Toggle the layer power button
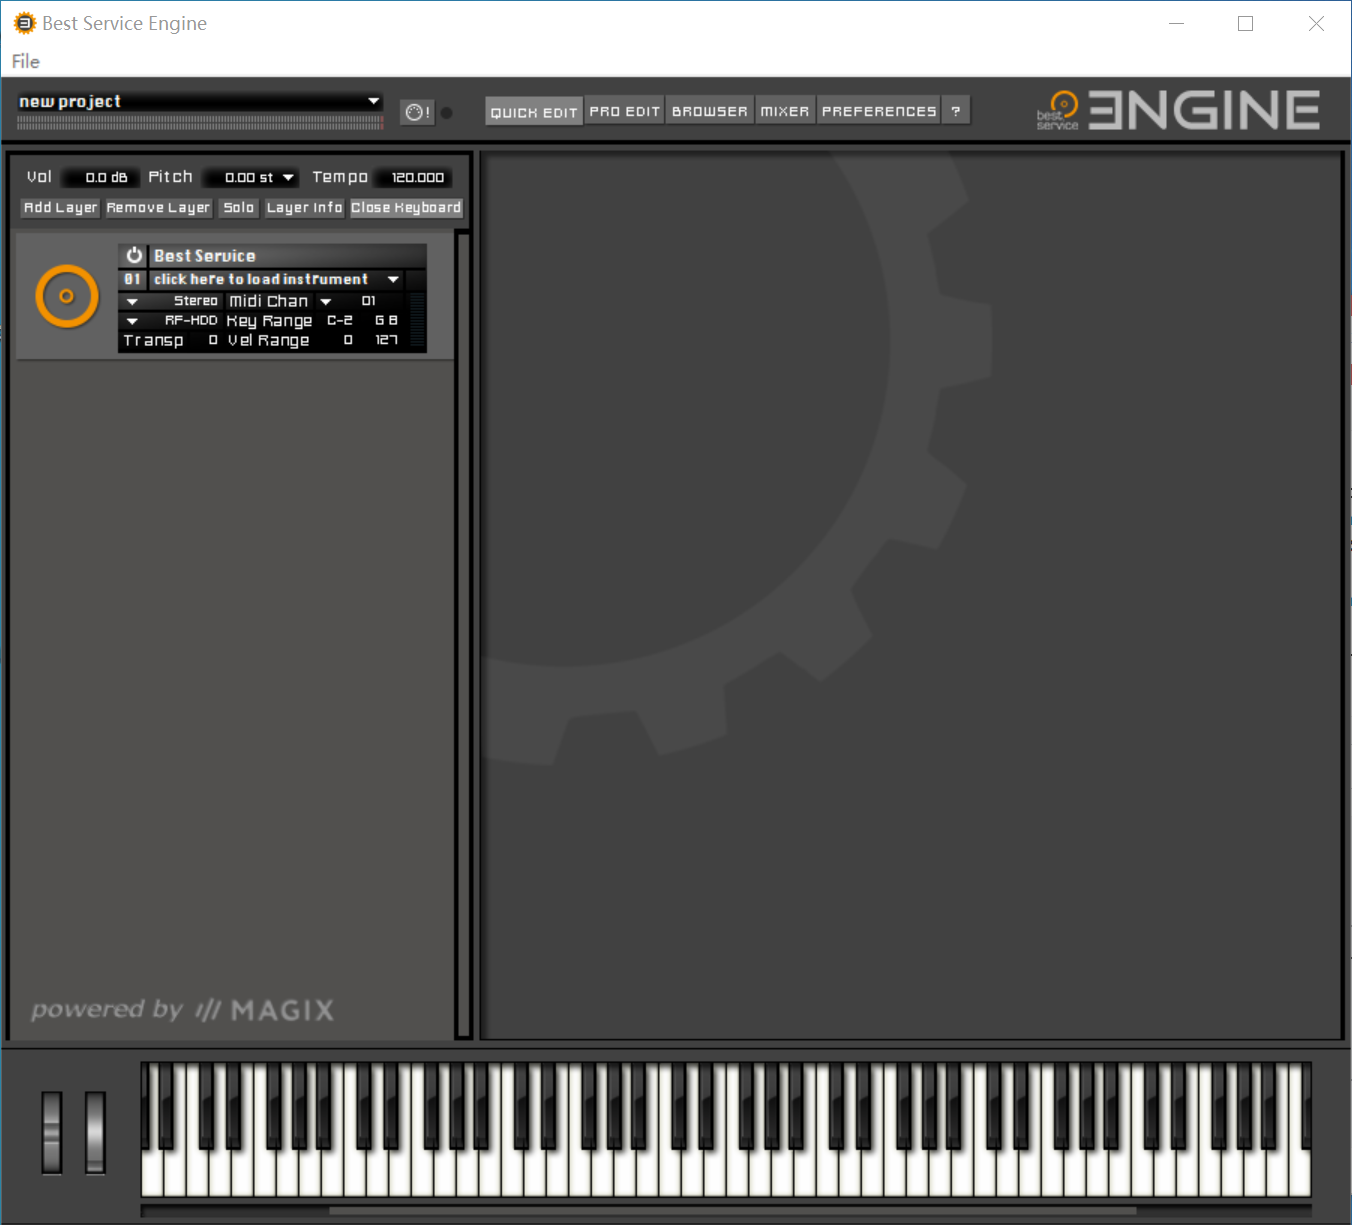This screenshot has width=1352, height=1225. [x=134, y=256]
